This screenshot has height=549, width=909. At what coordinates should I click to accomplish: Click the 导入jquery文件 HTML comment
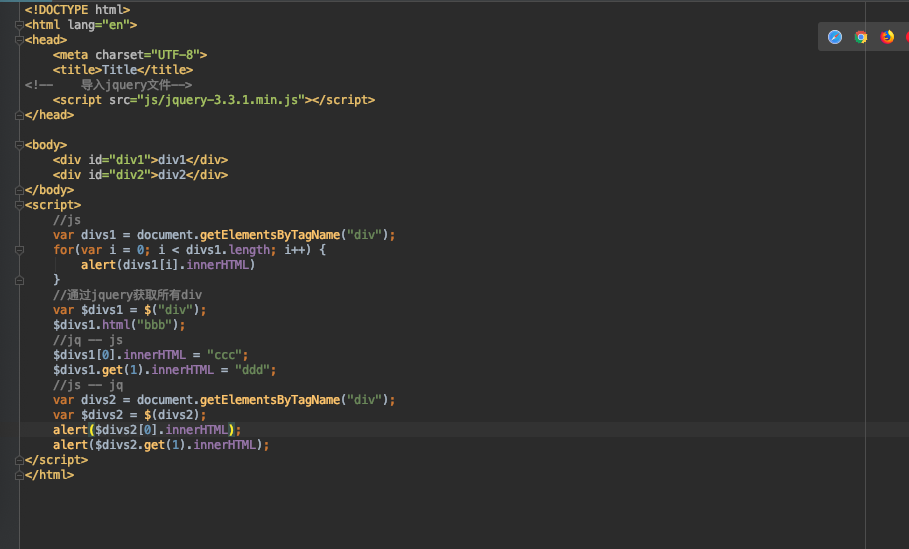[x=108, y=85]
